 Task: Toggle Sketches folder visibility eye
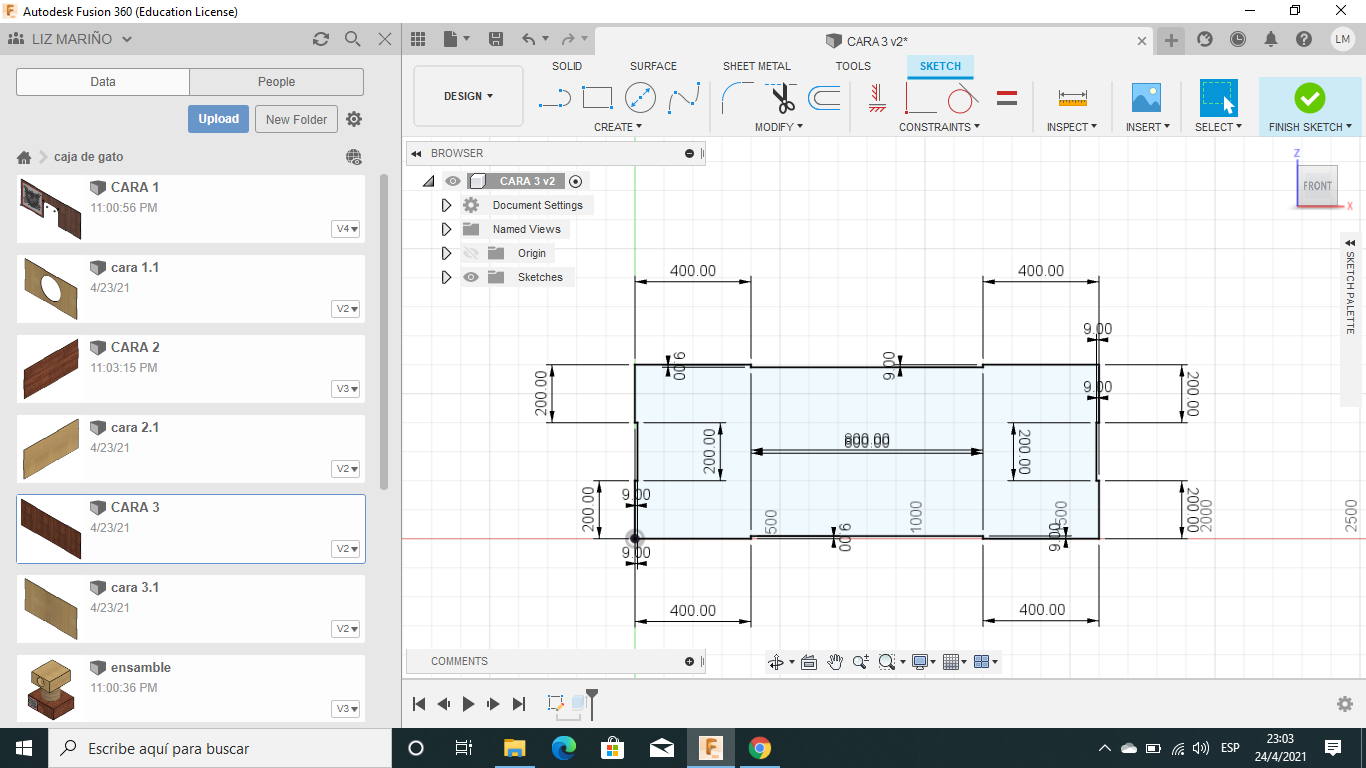pos(471,277)
